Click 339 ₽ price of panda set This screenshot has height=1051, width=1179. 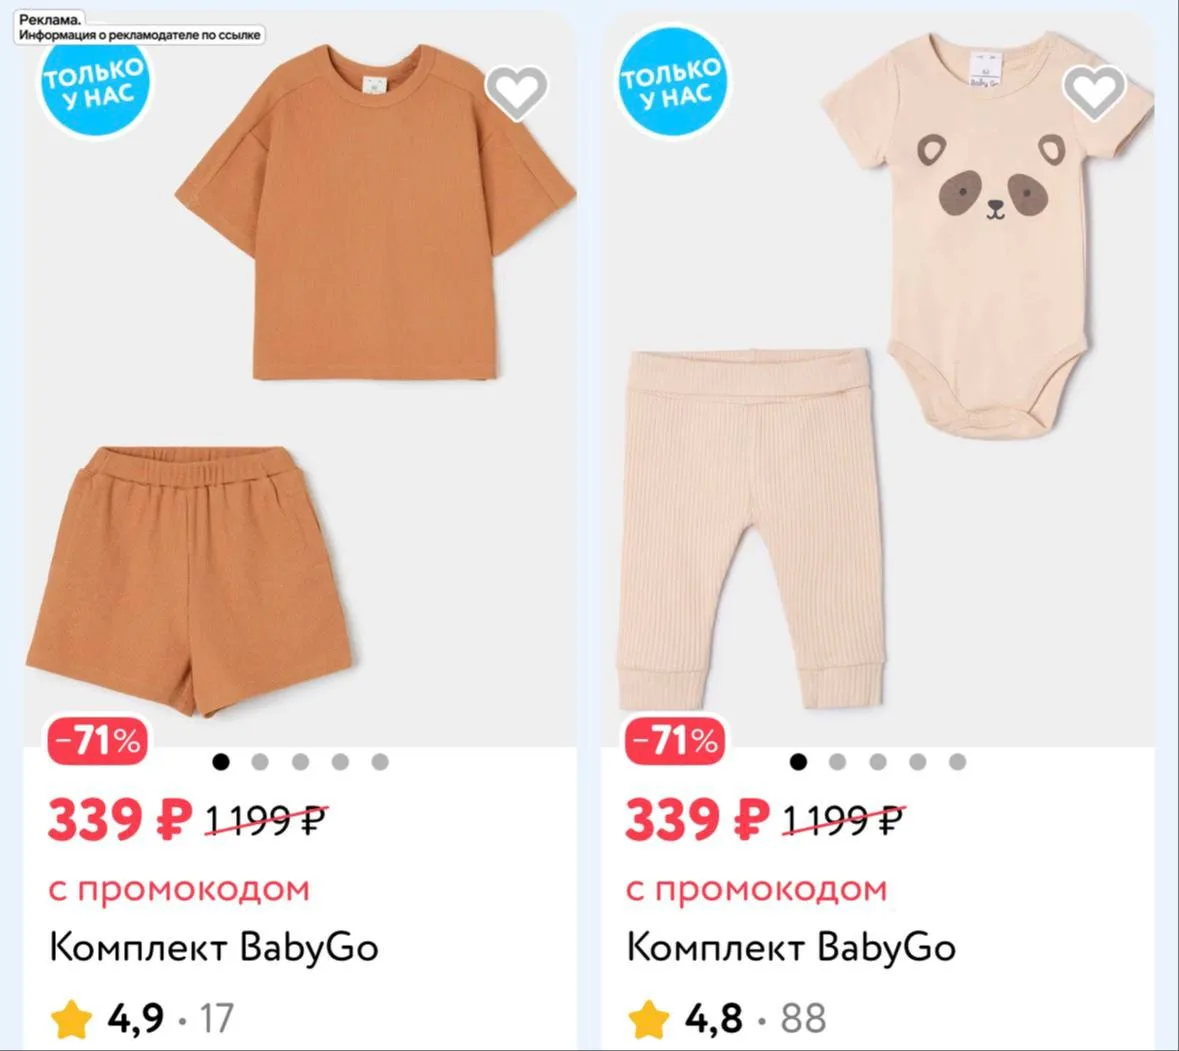click(697, 819)
